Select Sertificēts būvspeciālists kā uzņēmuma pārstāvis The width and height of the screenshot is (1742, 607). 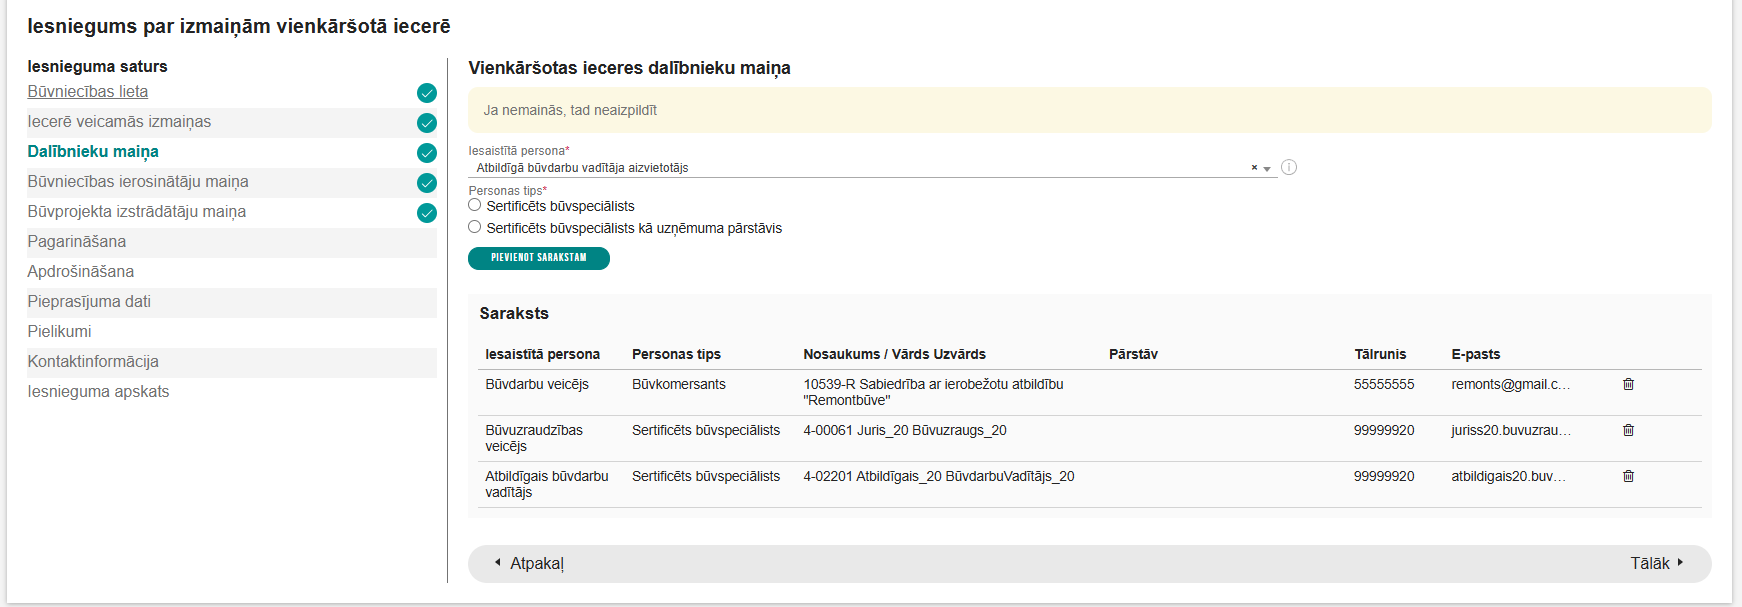pyautogui.click(x=475, y=227)
